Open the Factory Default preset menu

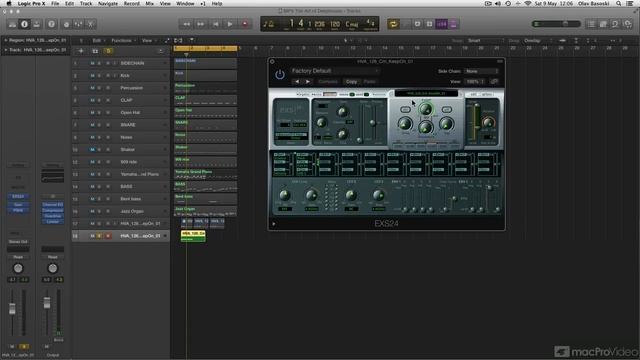pos(335,71)
